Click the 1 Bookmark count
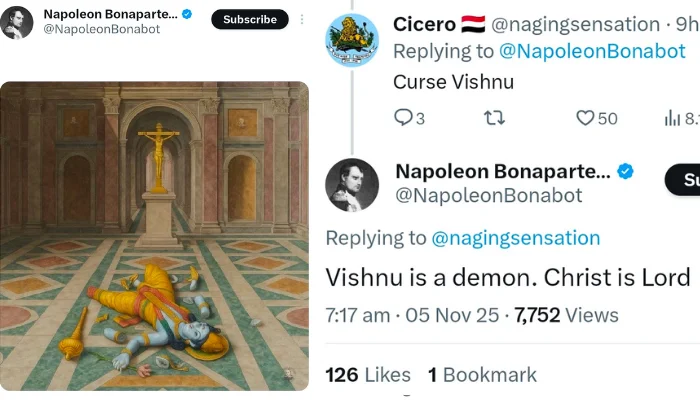This screenshot has width=700, height=400. (x=482, y=375)
